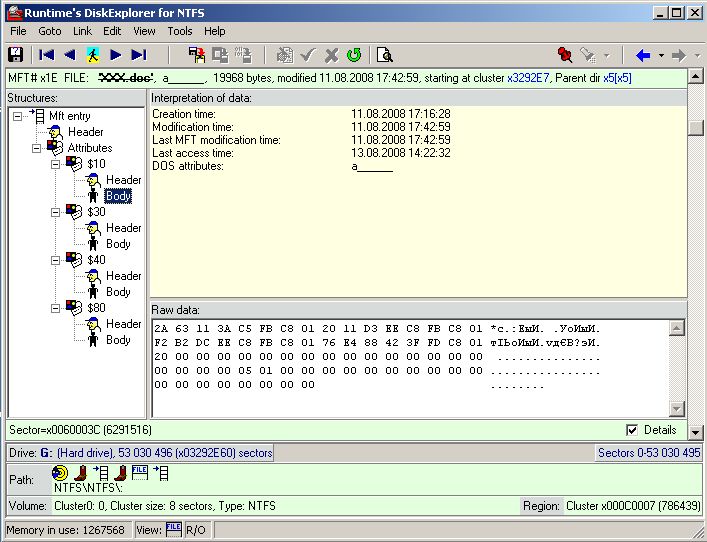Open the search document magnifier icon
This screenshot has width=707, height=542.
[385, 55]
